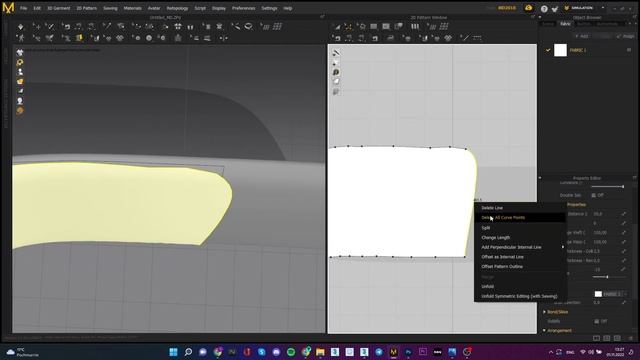This screenshot has width=640, height=360.
Task: Choose Delete Line from context menu
Action: pyautogui.click(x=492, y=208)
